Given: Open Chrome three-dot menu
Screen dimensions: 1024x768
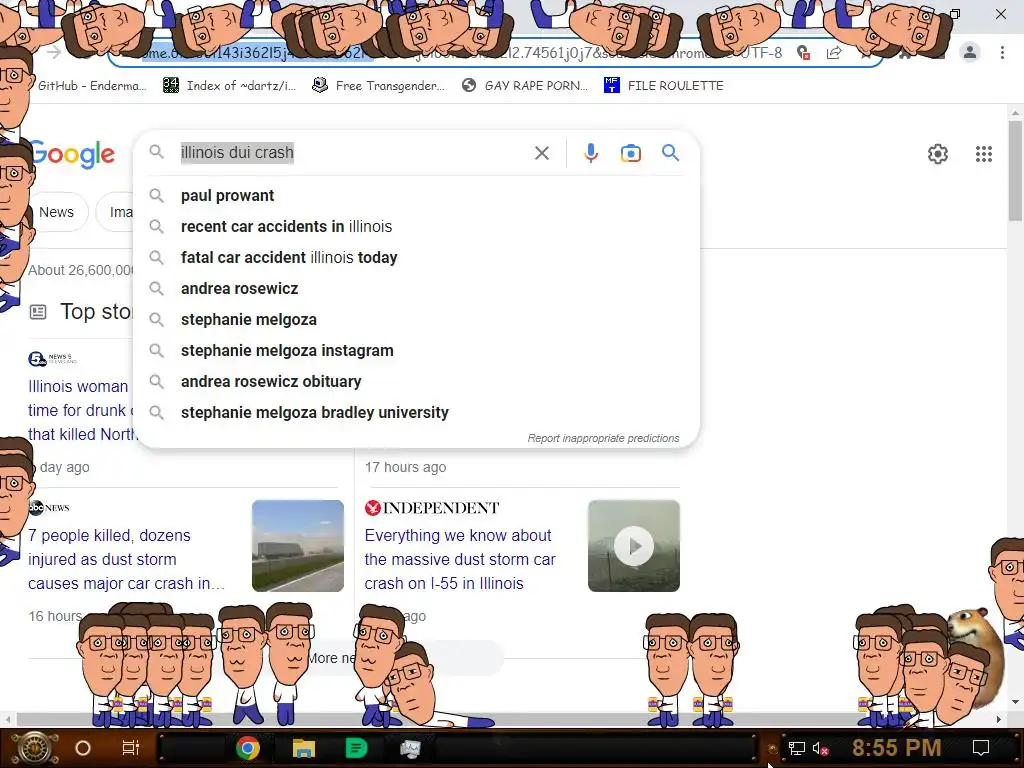Looking at the screenshot, I should [1002, 52].
